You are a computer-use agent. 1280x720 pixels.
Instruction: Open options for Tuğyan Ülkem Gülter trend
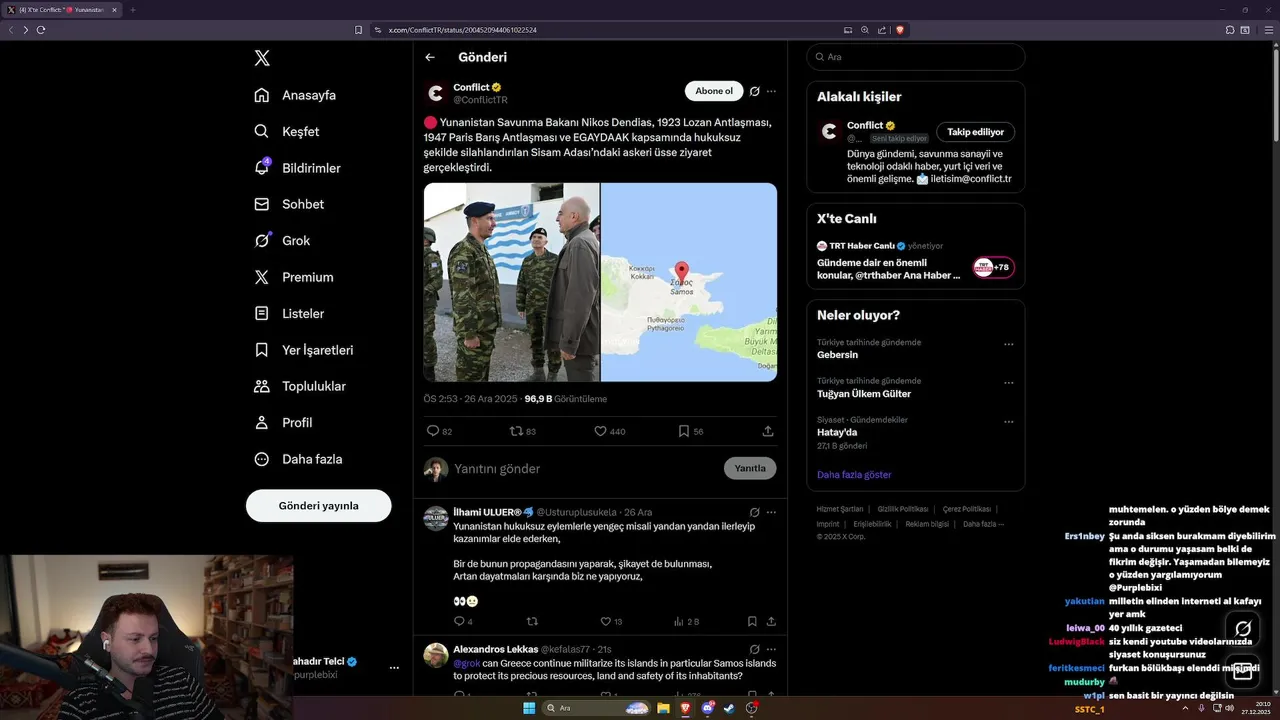tap(1008, 382)
